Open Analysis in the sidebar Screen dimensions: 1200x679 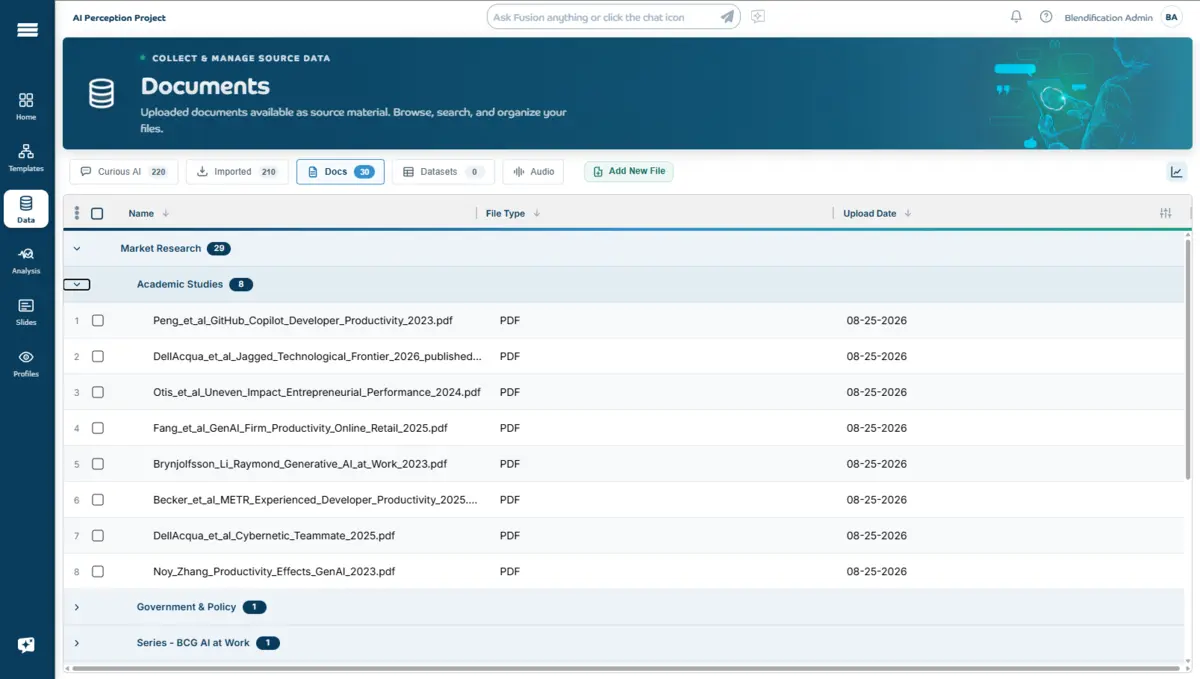click(26, 260)
